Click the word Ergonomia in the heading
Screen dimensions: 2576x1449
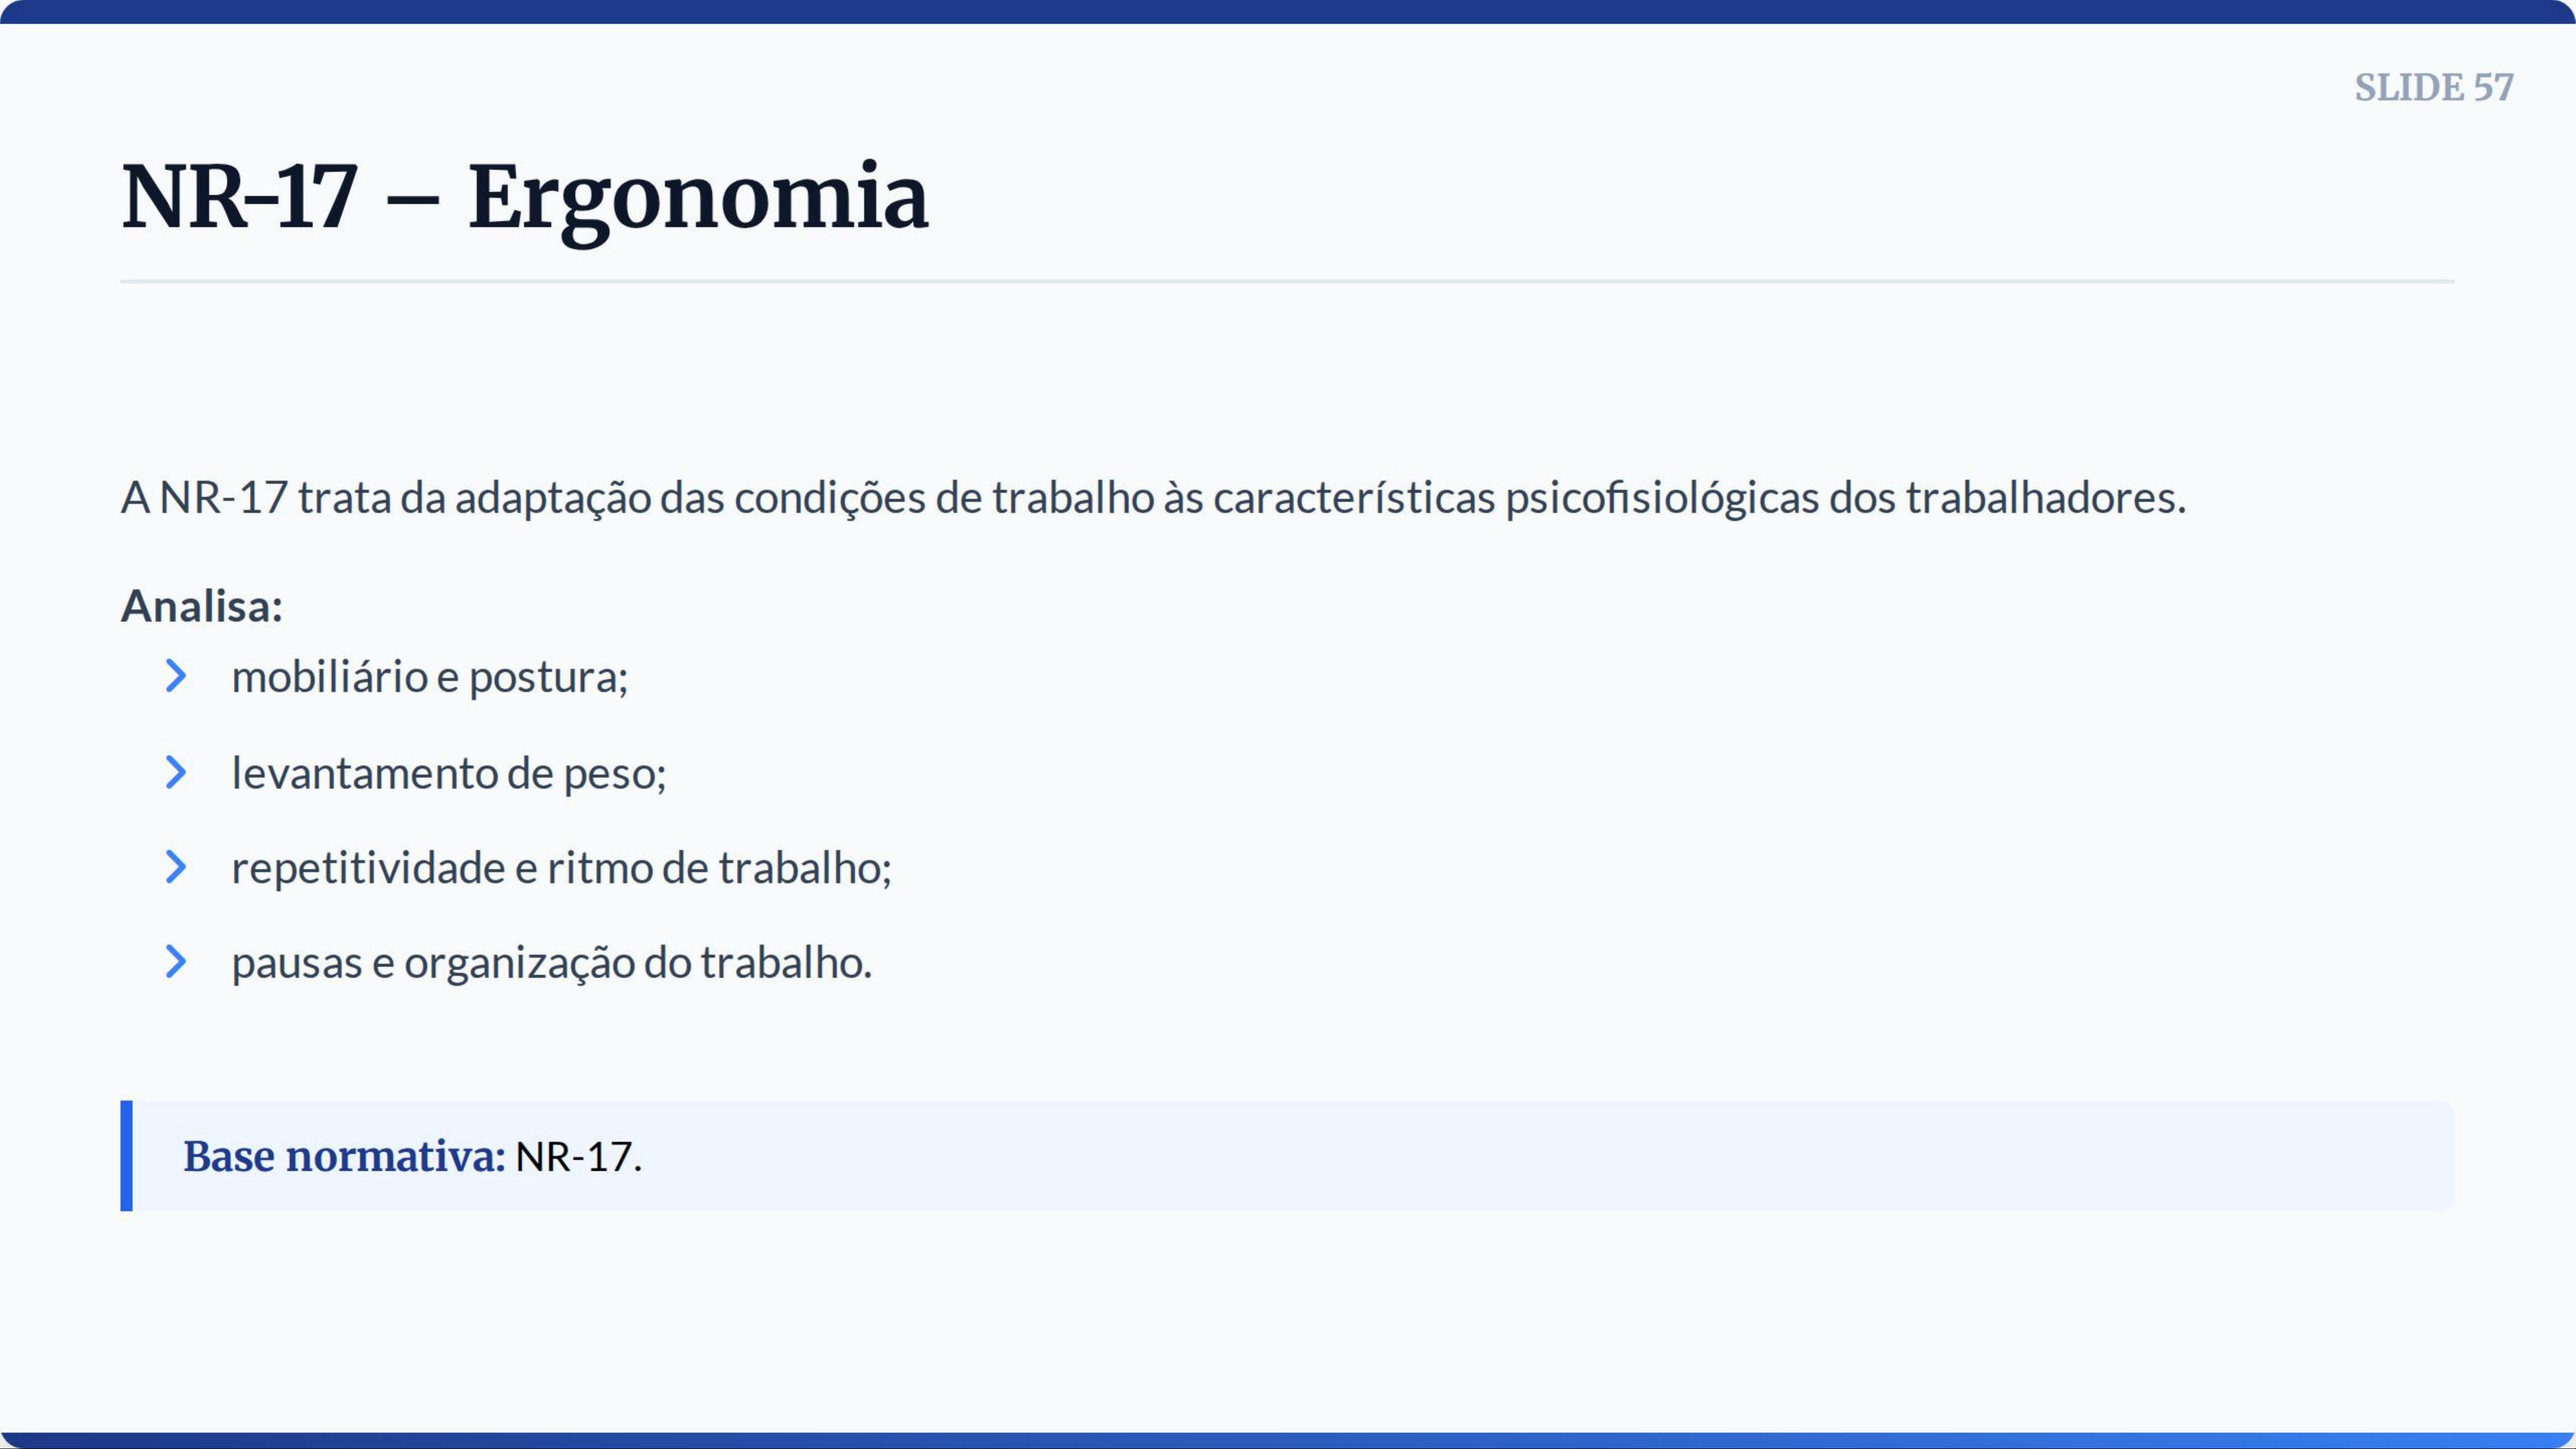[x=698, y=200]
